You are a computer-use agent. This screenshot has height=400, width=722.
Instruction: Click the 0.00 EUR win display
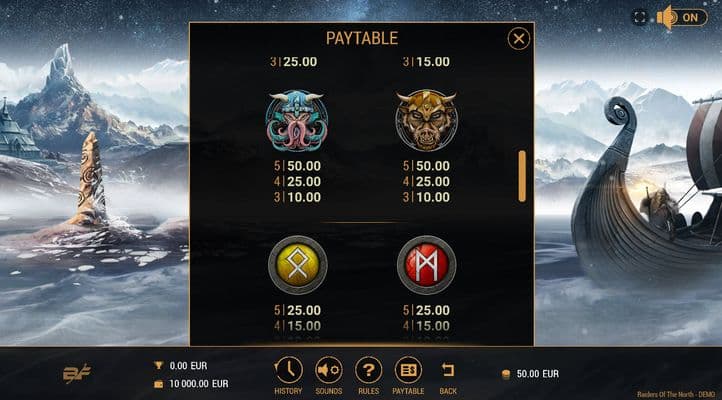tap(188, 366)
